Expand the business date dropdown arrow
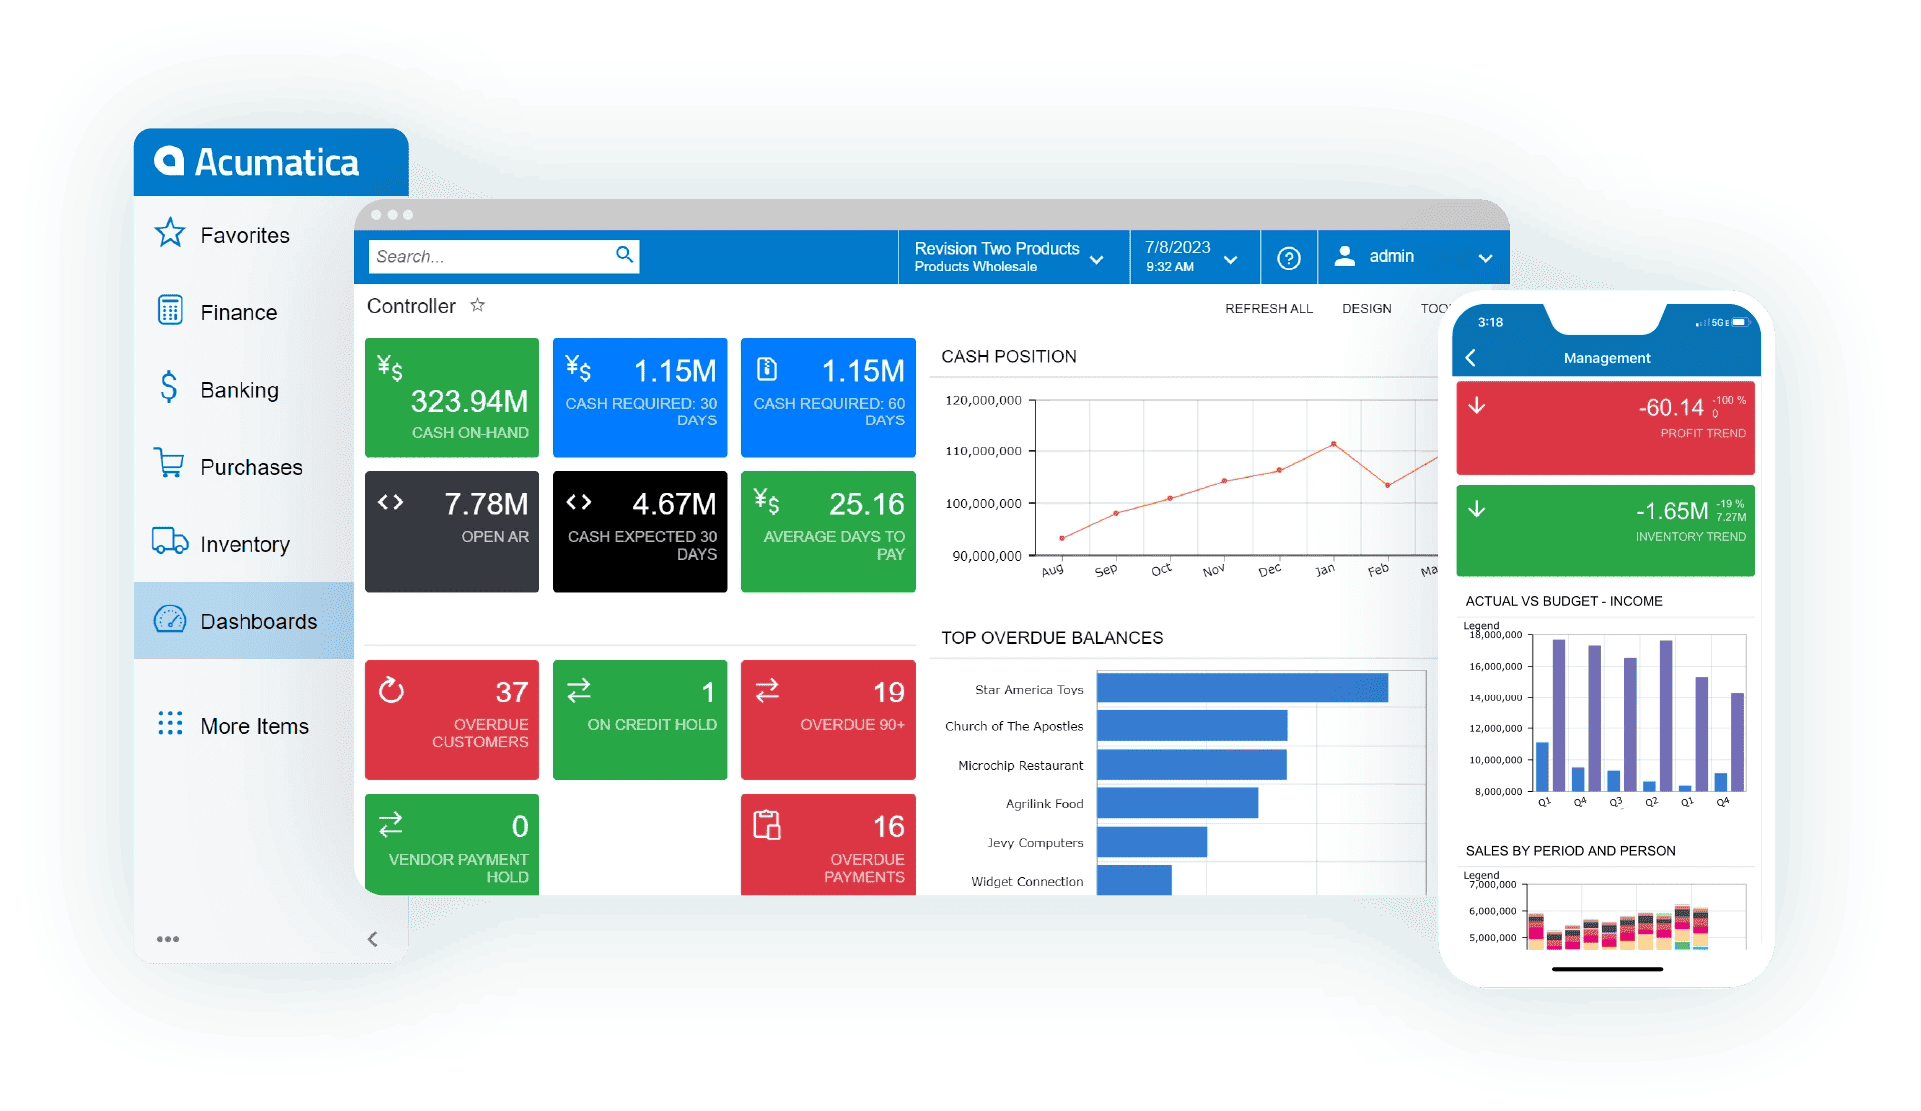Viewport: 1921px width, 1111px height. click(x=1231, y=259)
